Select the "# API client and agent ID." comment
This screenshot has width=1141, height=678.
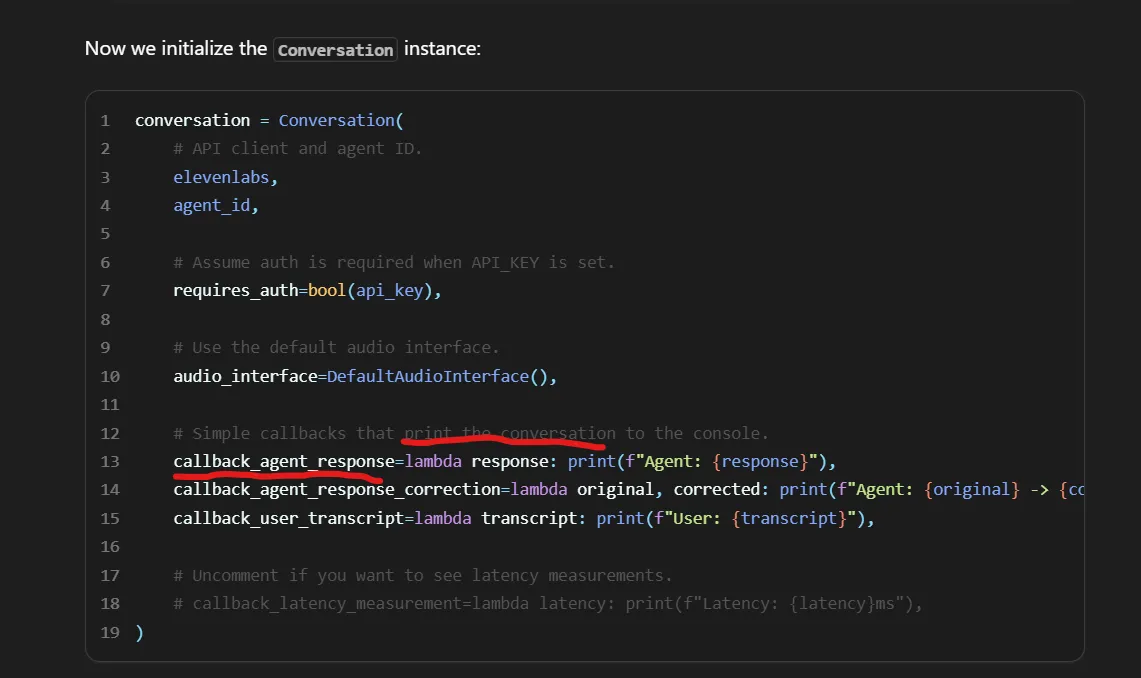[297, 148]
